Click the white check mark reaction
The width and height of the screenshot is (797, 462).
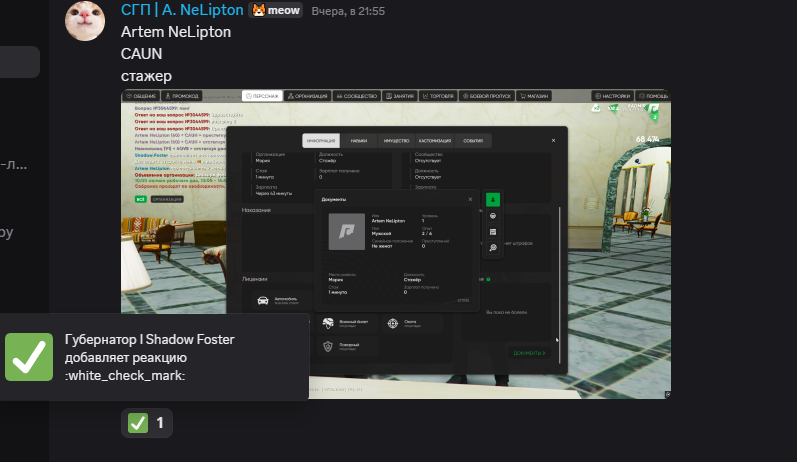tap(147, 423)
